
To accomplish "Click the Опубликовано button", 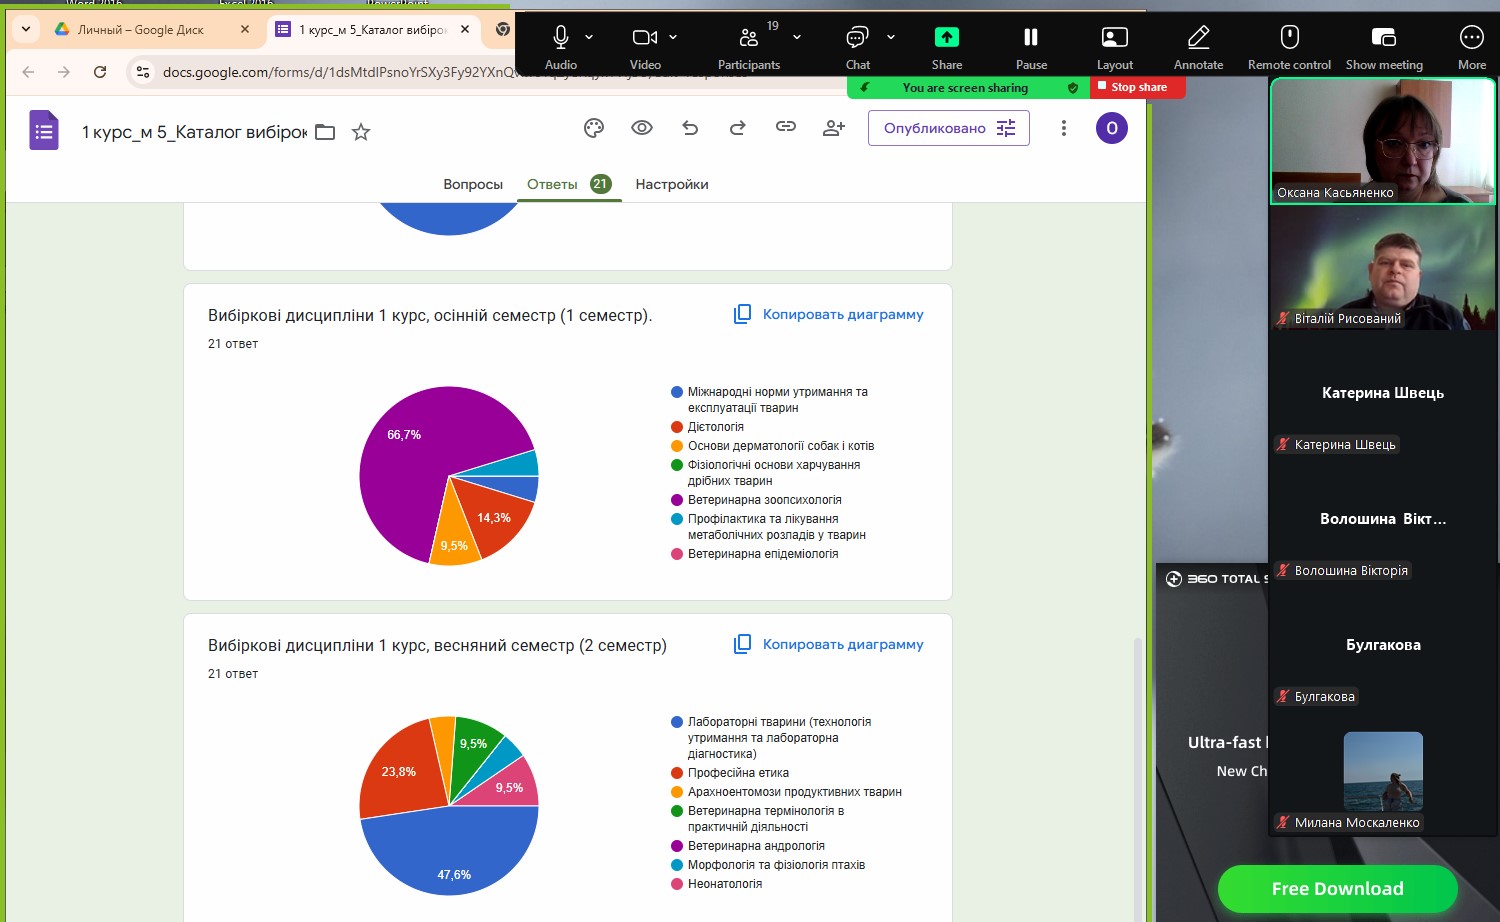I will click(x=948, y=128).
